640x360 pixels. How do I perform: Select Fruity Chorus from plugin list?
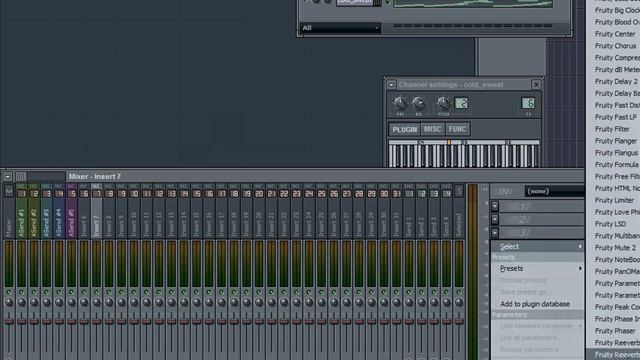615,46
